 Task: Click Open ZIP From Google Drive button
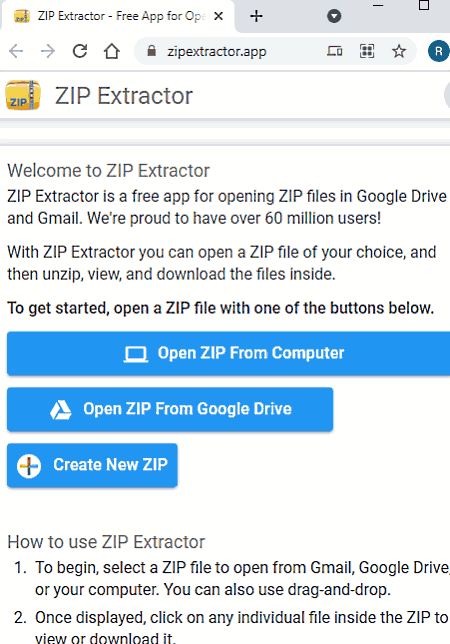[170, 409]
